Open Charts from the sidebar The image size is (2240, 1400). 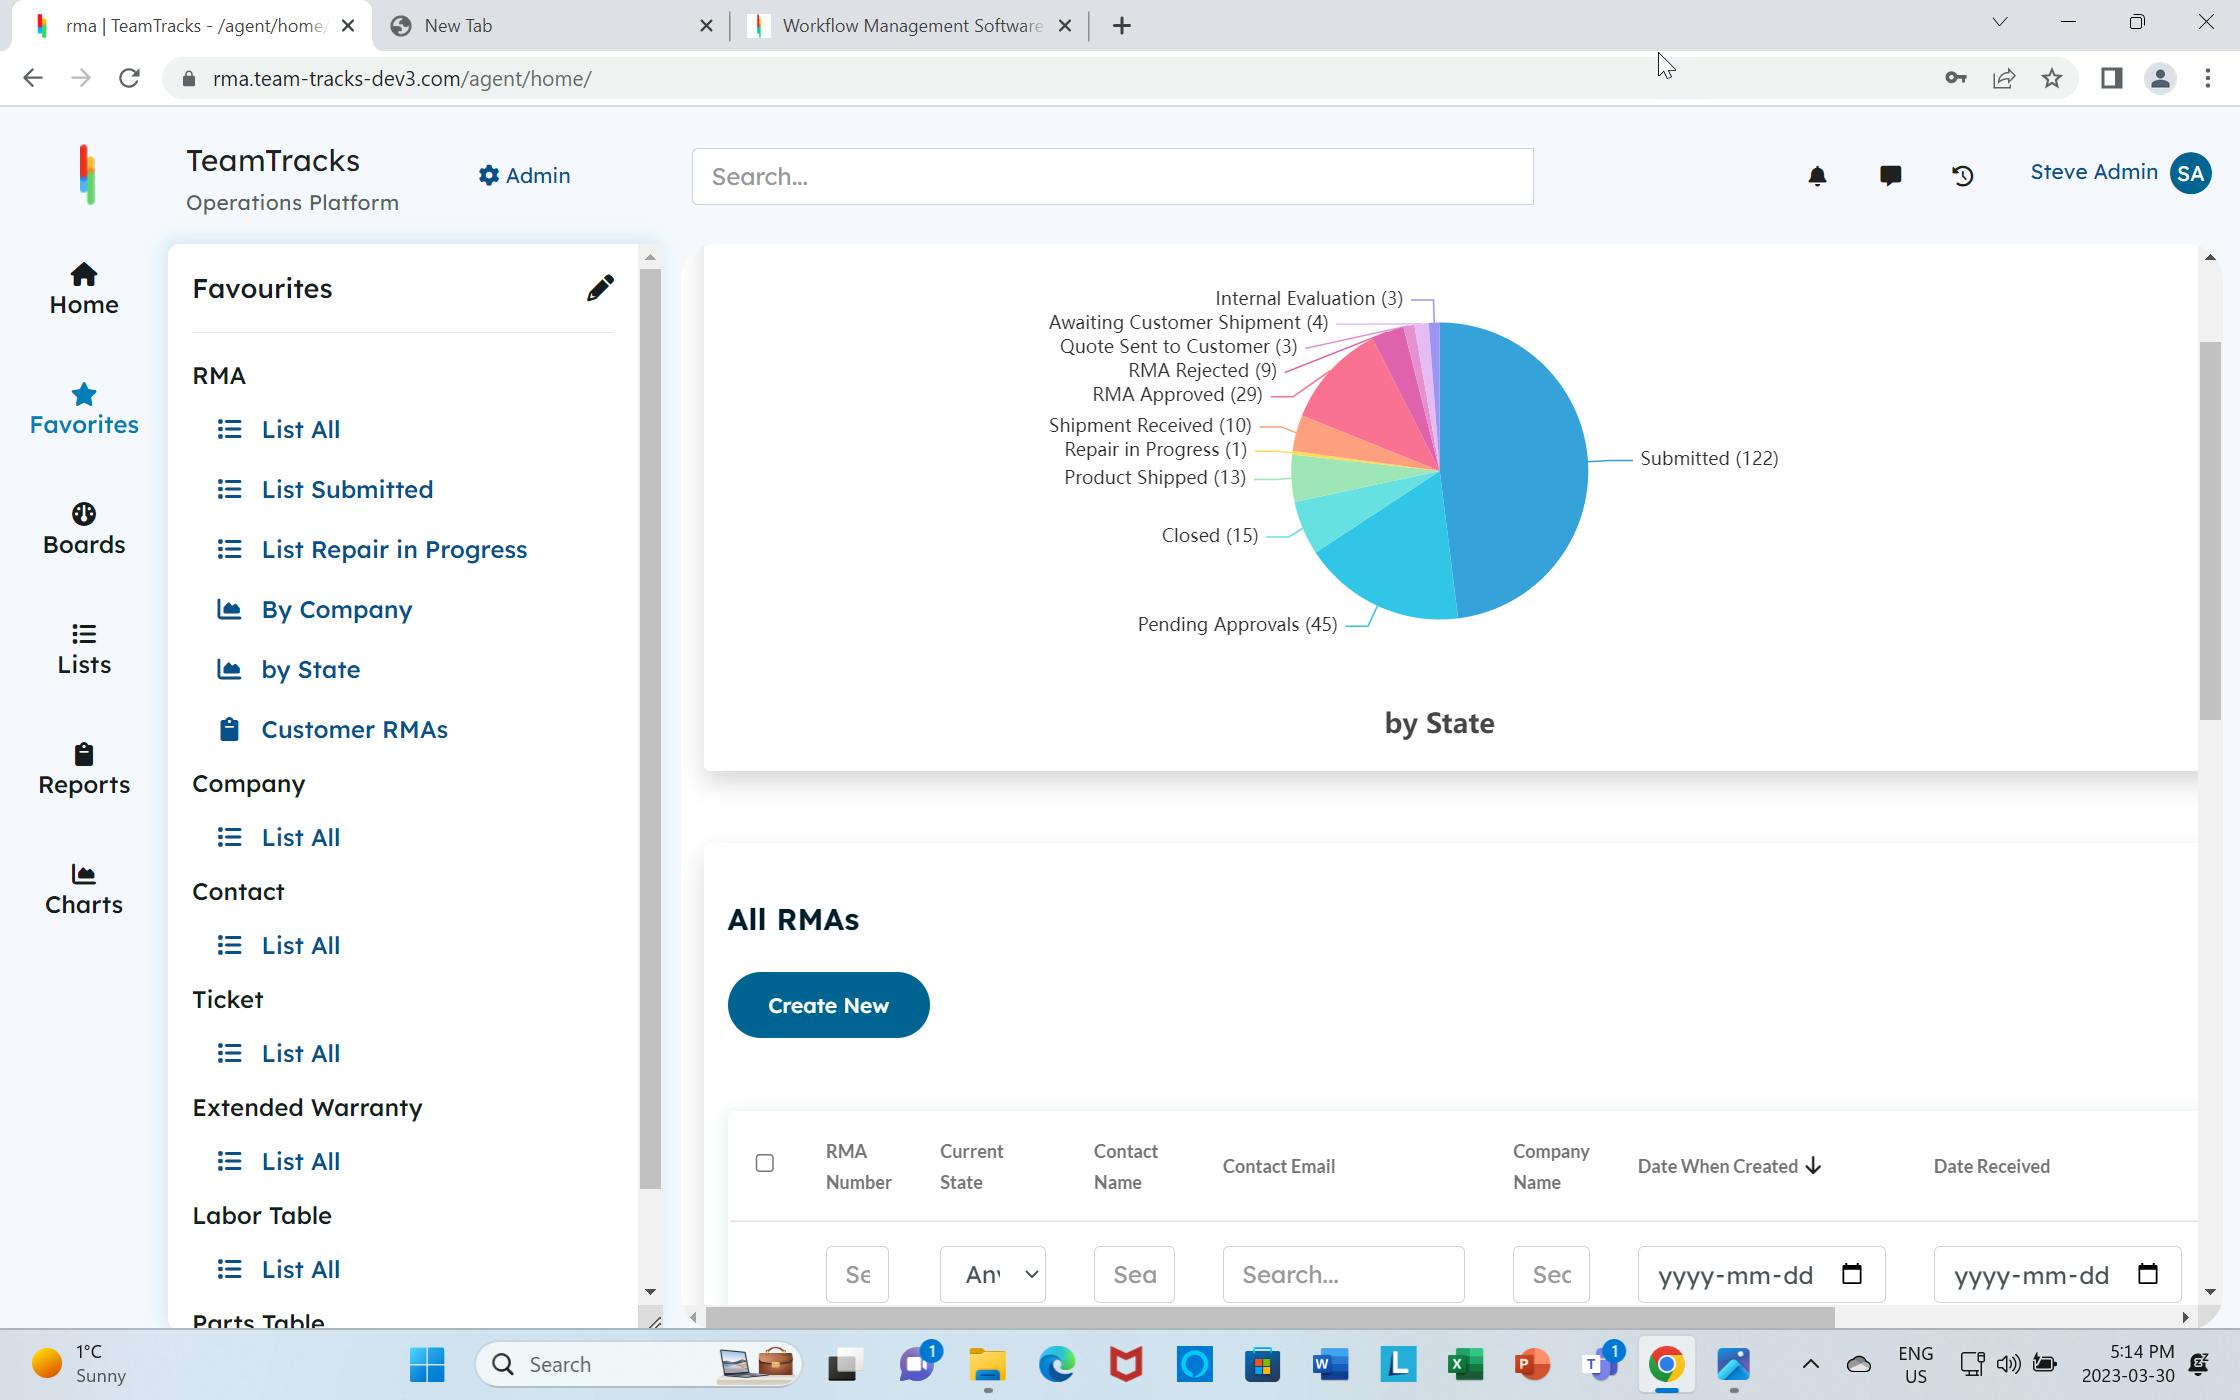pos(83,888)
